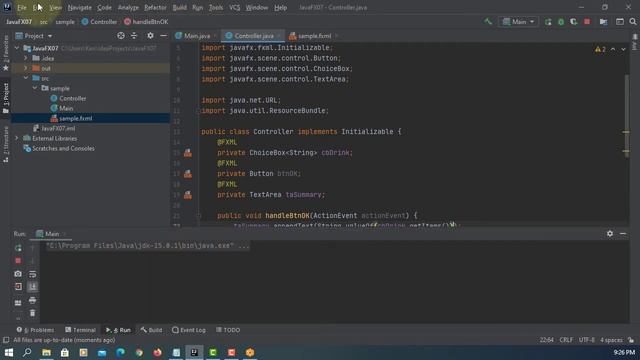Screen dimensions: 640x360
Task: Expand the out folder
Action: [x=26, y=68]
